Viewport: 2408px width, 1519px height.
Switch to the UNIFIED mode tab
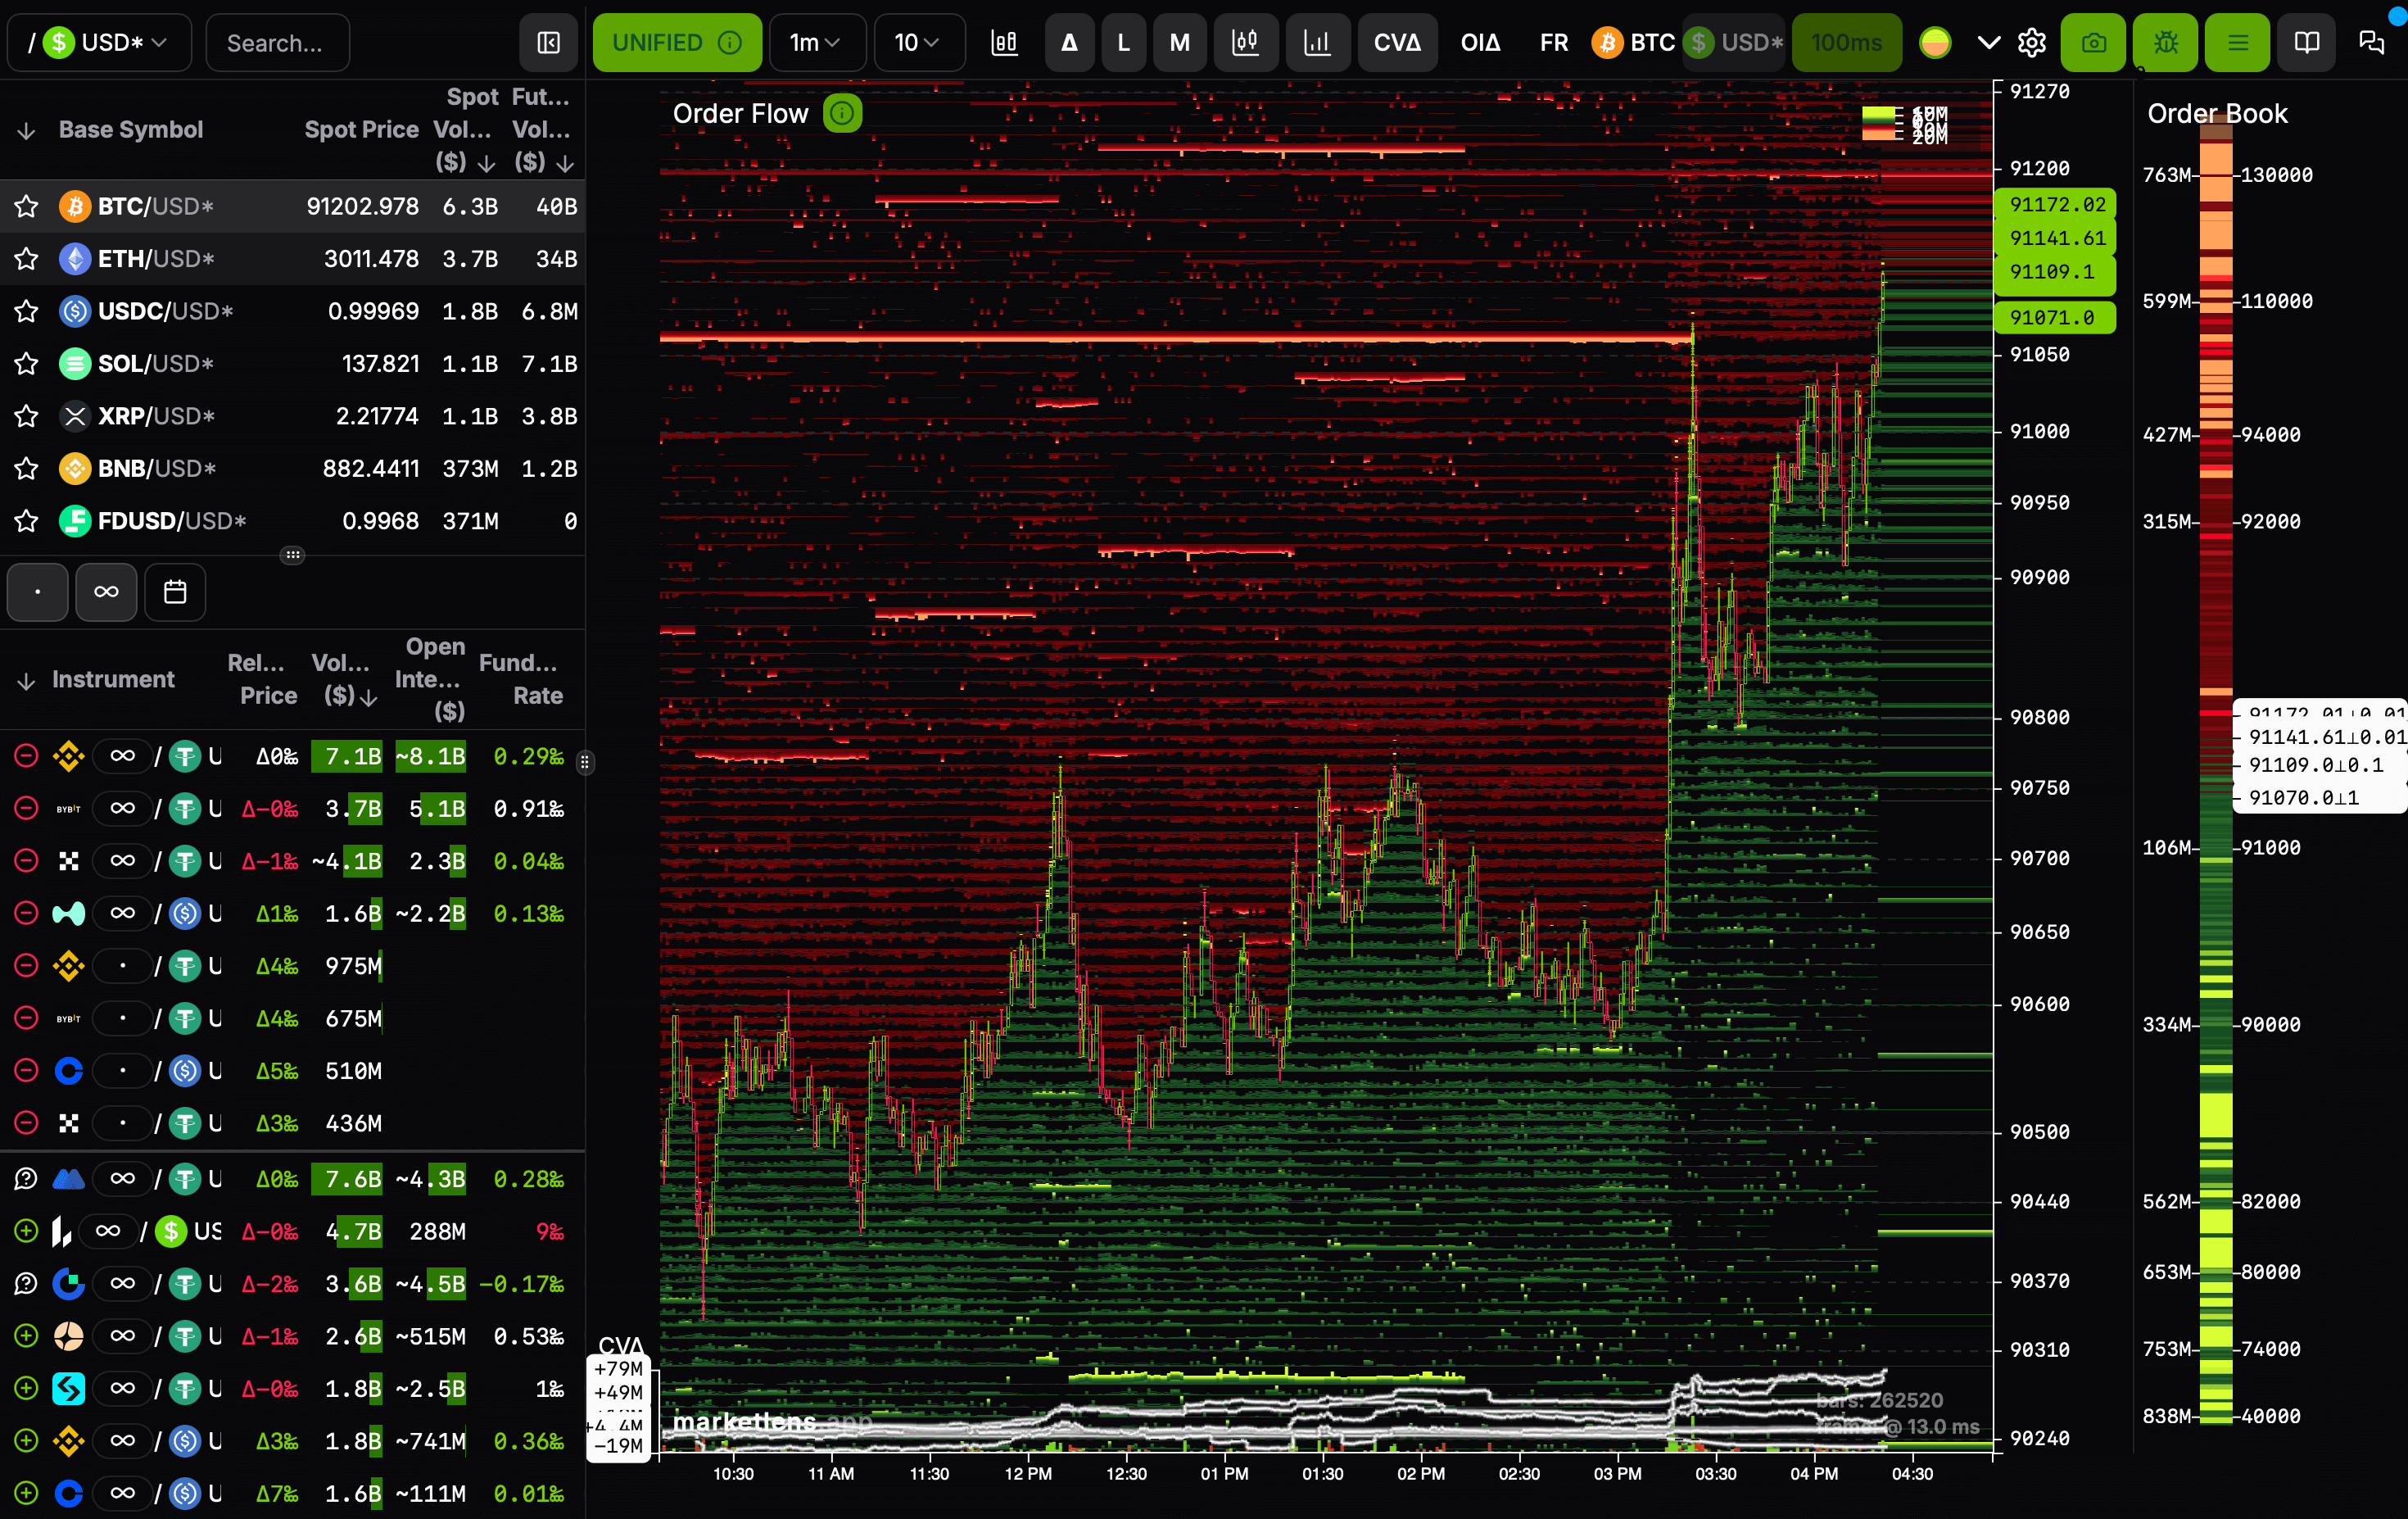pyautogui.click(x=662, y=42)
